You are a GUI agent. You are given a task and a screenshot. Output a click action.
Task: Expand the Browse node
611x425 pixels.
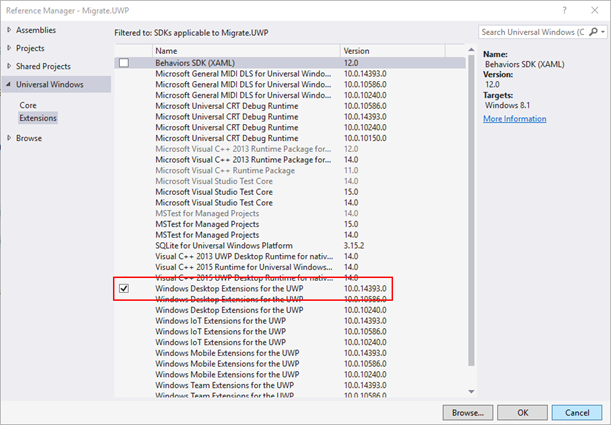[9, 138]
